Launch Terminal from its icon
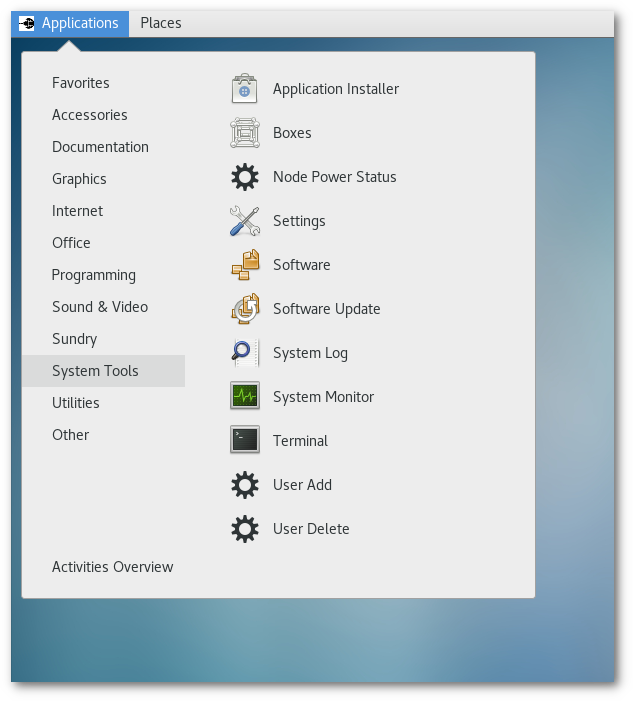633x701 pixels. tap(245, 441)
